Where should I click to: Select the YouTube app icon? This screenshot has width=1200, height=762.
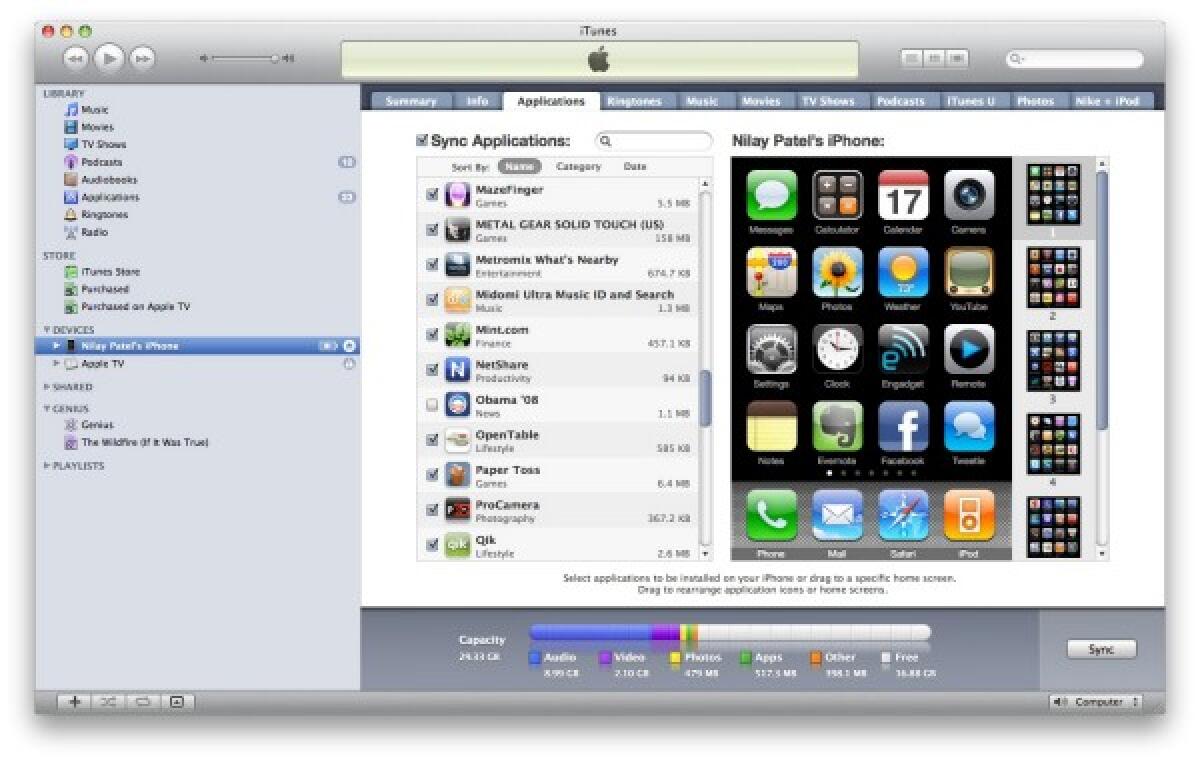(969, 272)
